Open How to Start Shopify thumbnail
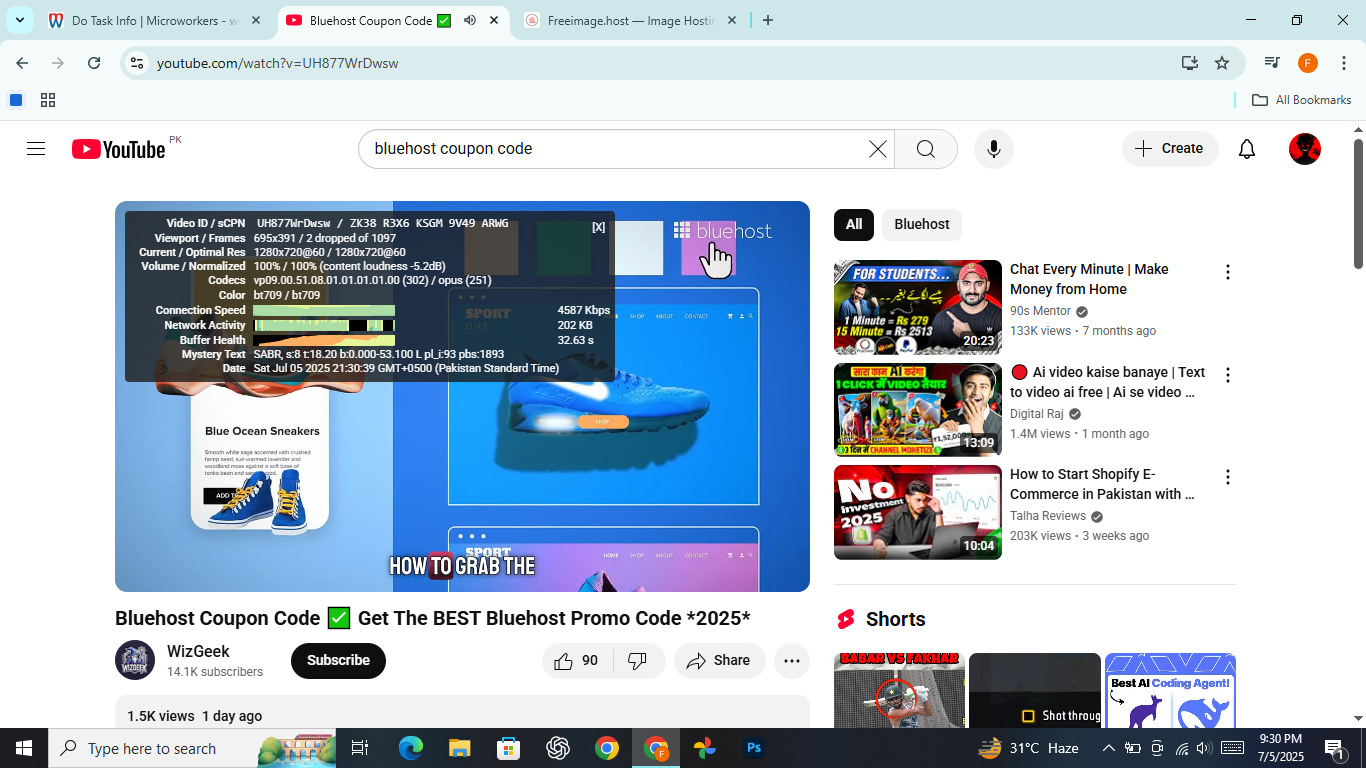Screen dimensions: 1366x768 pos(918,512)
